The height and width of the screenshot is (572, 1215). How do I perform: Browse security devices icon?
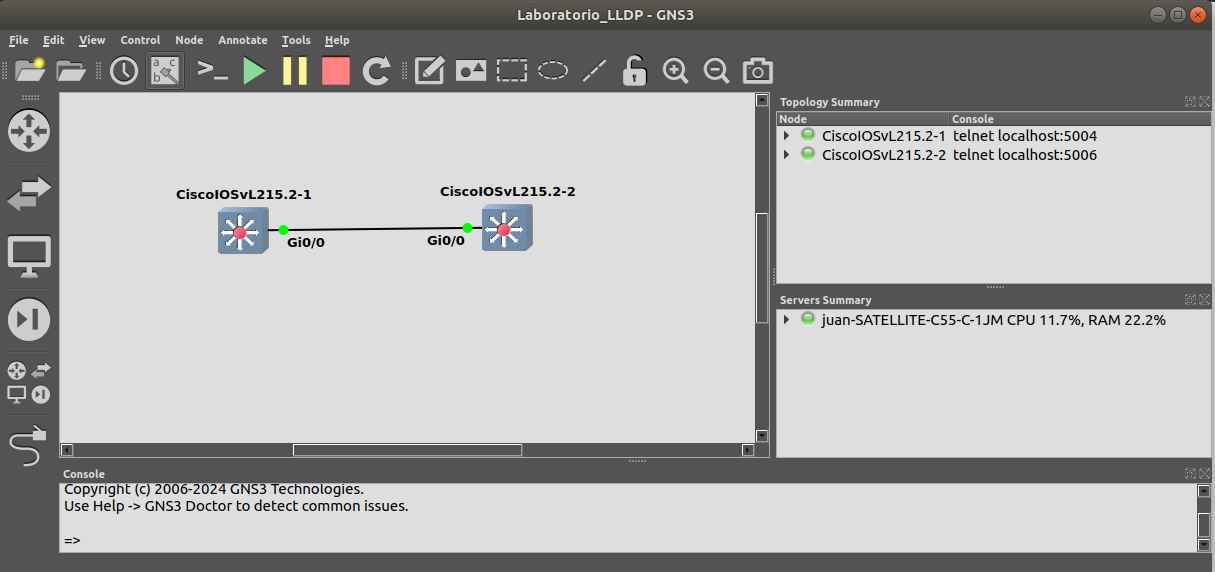(x=29, y=320)
